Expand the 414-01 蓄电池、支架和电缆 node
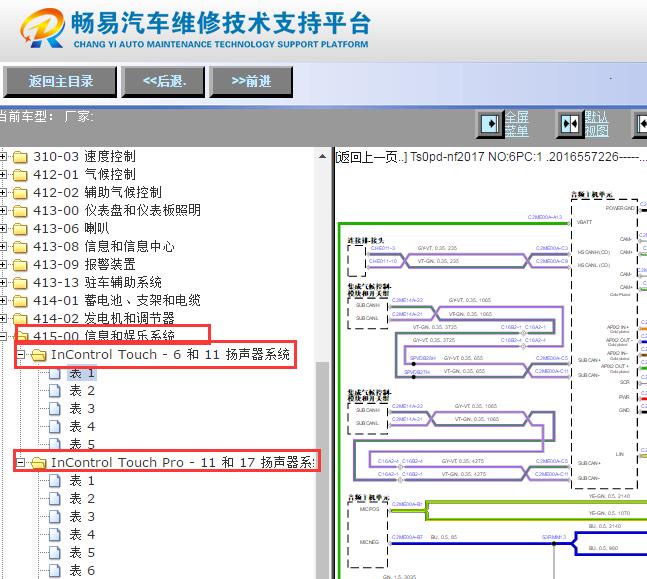The image size is (647, 579). pyautogui.click(x=3, y=300)
